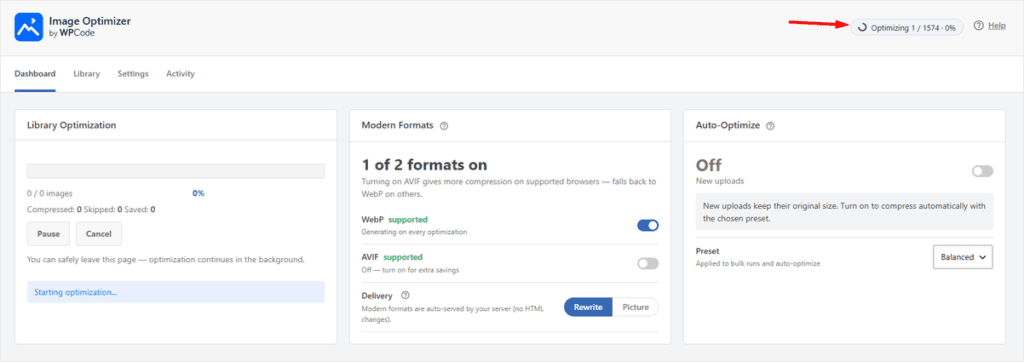Select the Picture delivery option

635,307
